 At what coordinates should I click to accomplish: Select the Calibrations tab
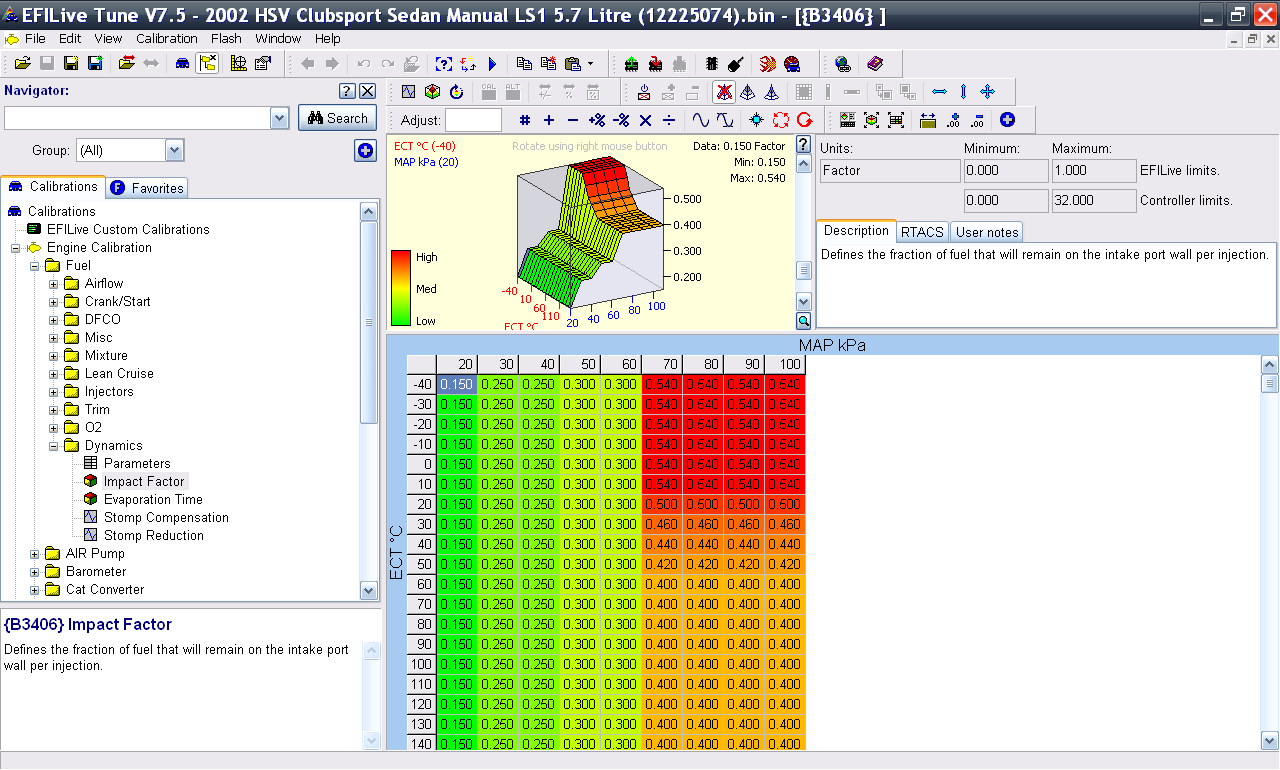click(x=52, y=187)
